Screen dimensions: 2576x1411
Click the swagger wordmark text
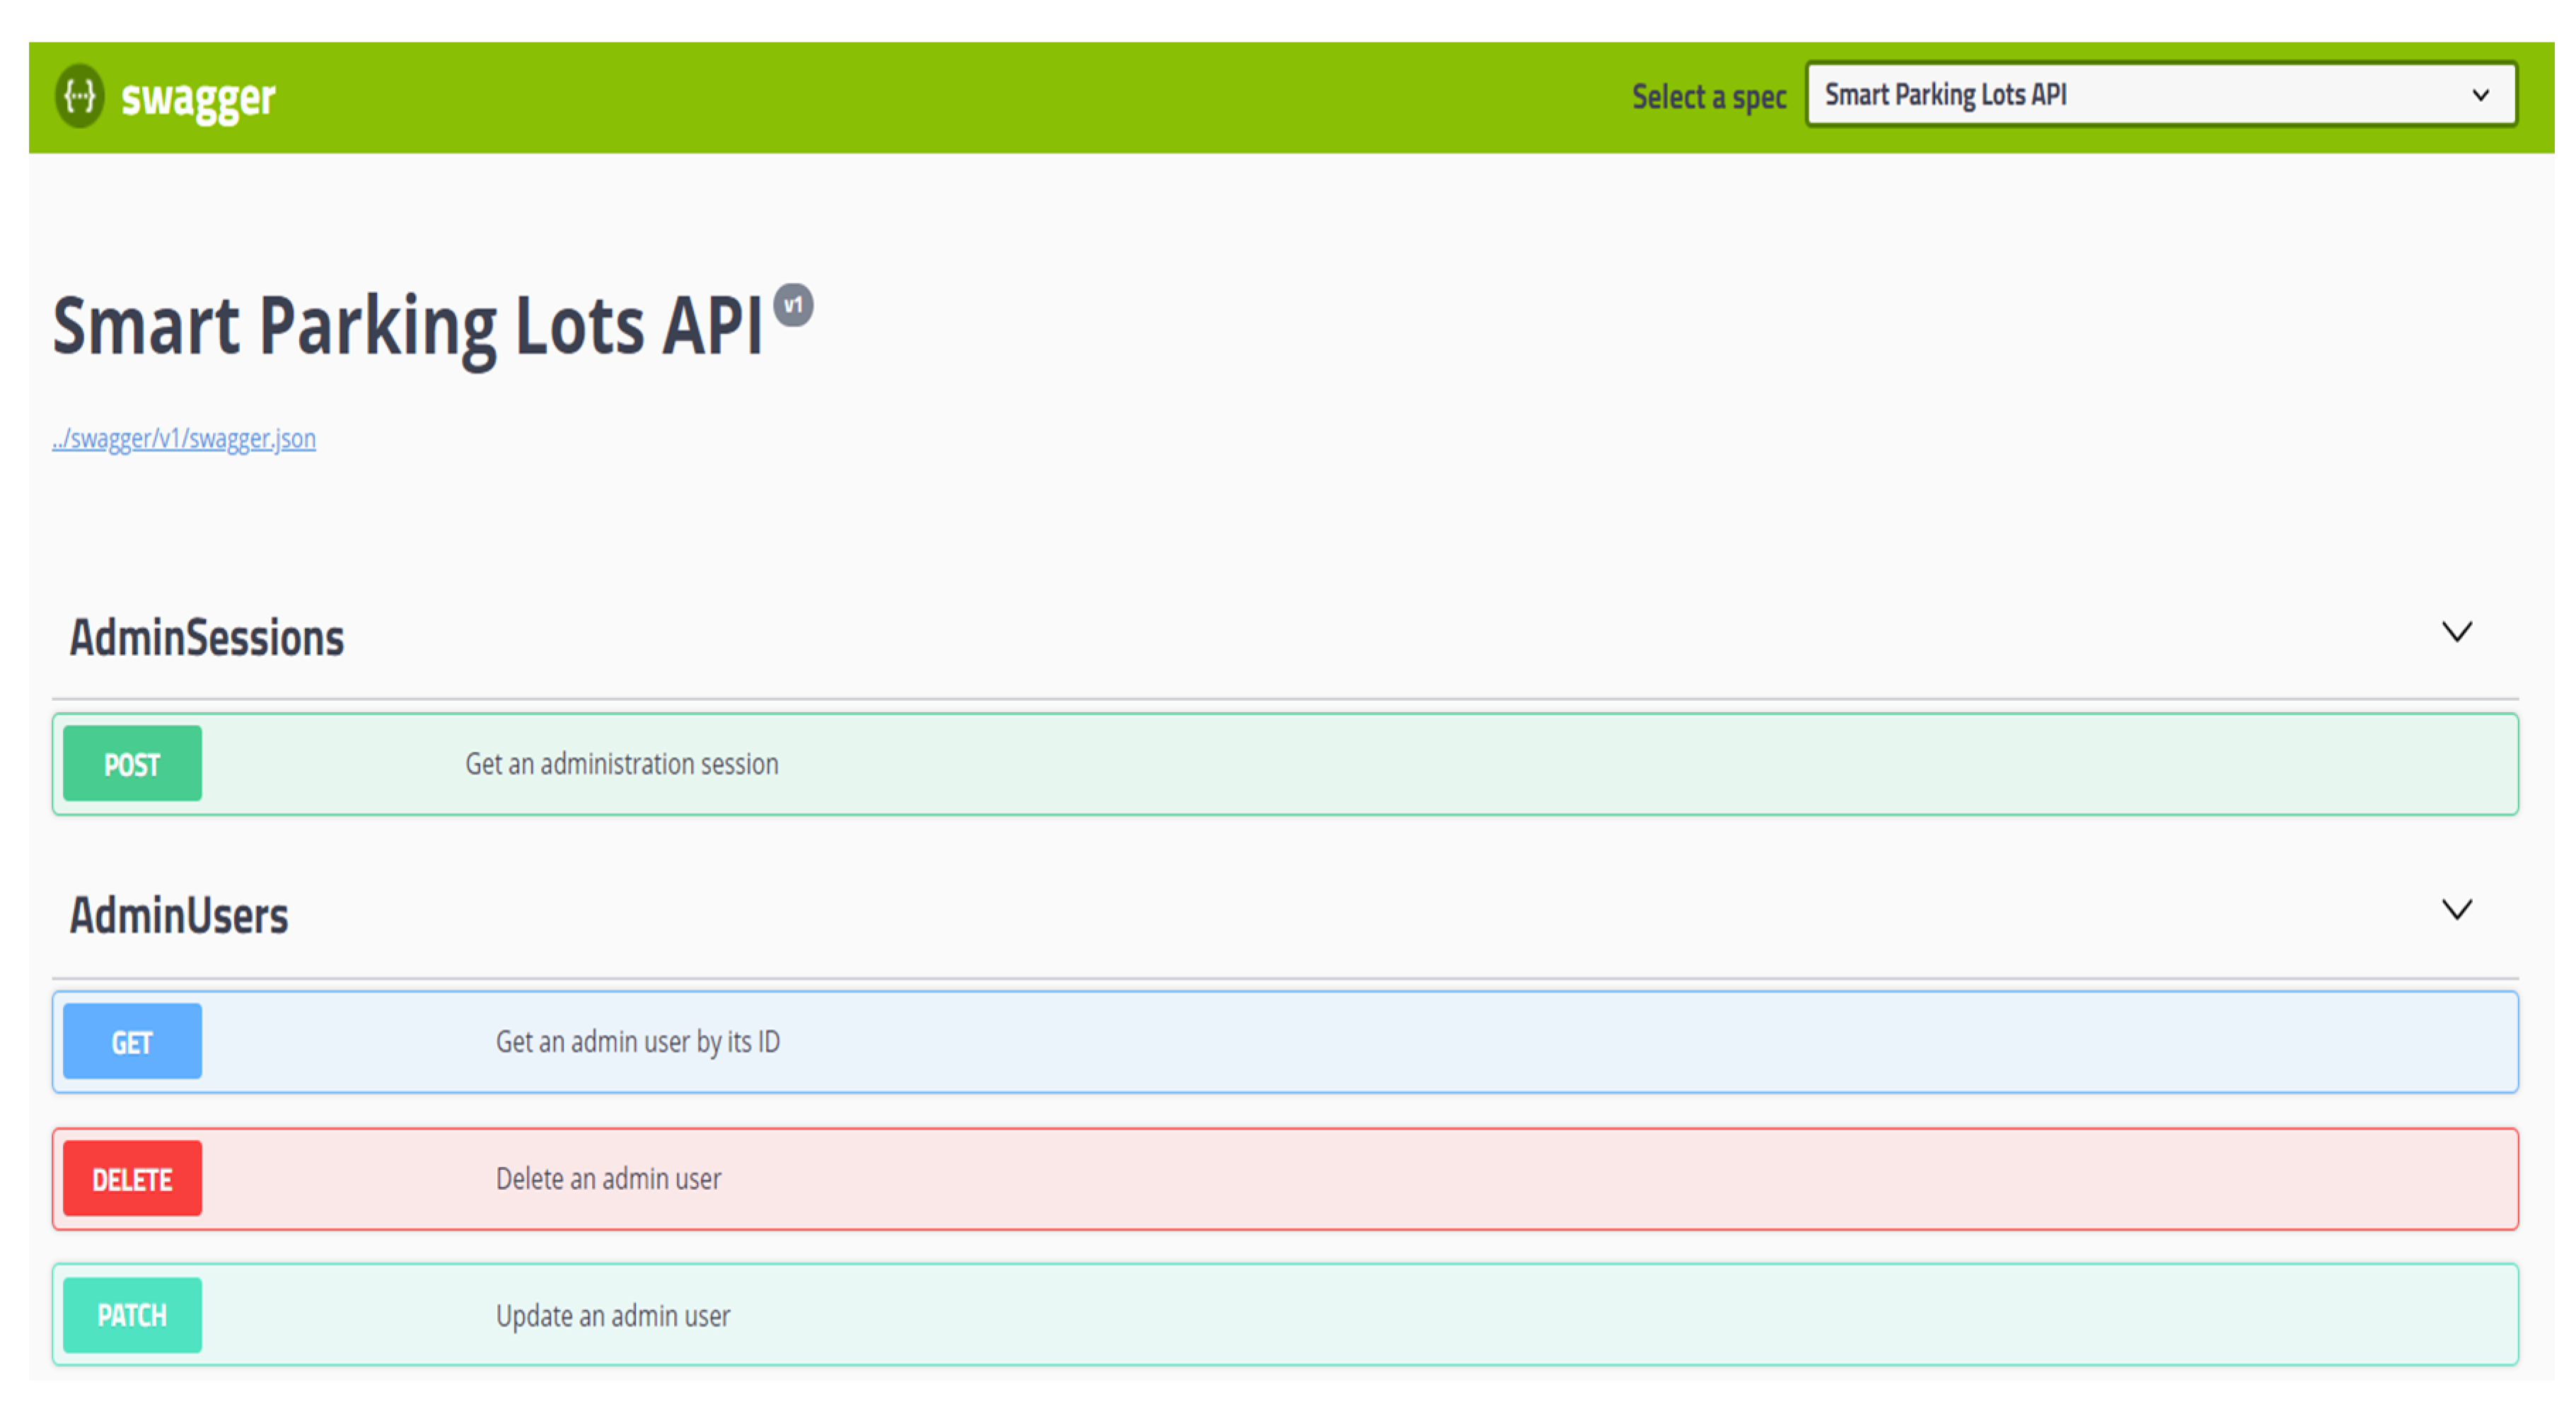(198, 98)
